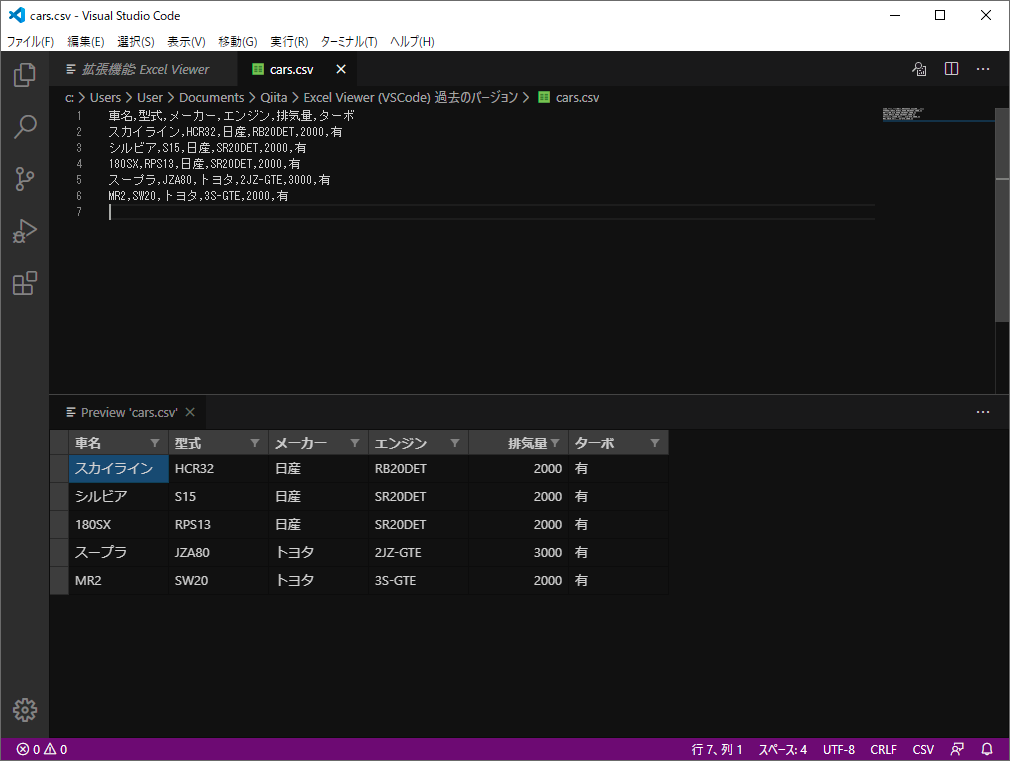Open filter for メーカー column

pyautogui.click(x=354, y=443)
